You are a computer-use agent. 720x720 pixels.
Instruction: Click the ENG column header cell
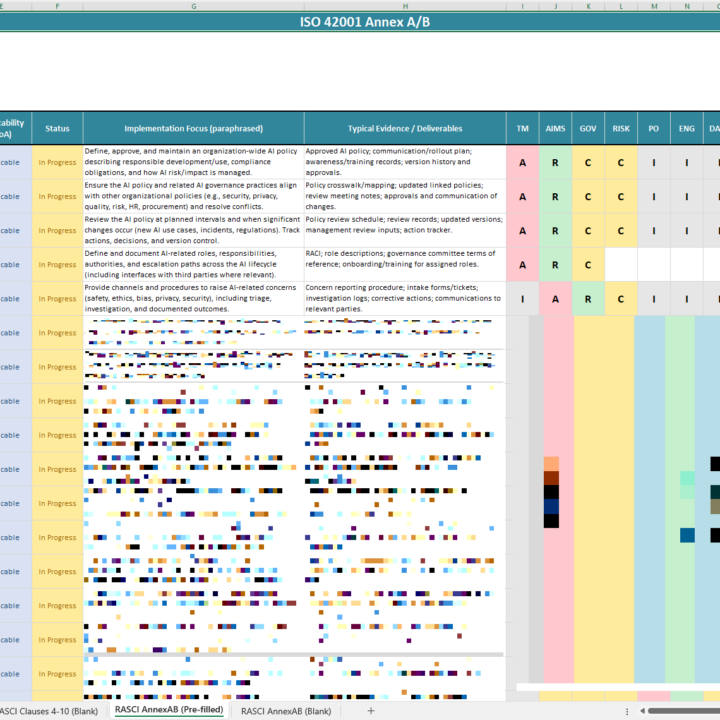point(687,129)
